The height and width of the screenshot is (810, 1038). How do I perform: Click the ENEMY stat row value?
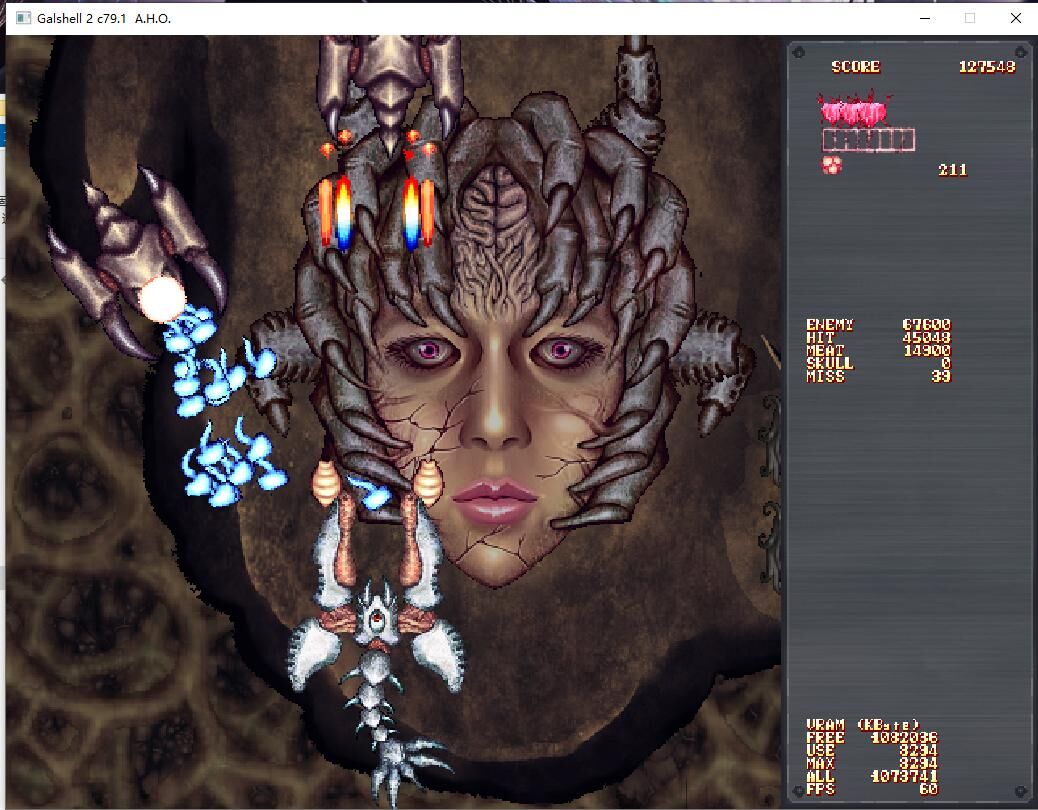pyautogui.click(x=926, y=325)
